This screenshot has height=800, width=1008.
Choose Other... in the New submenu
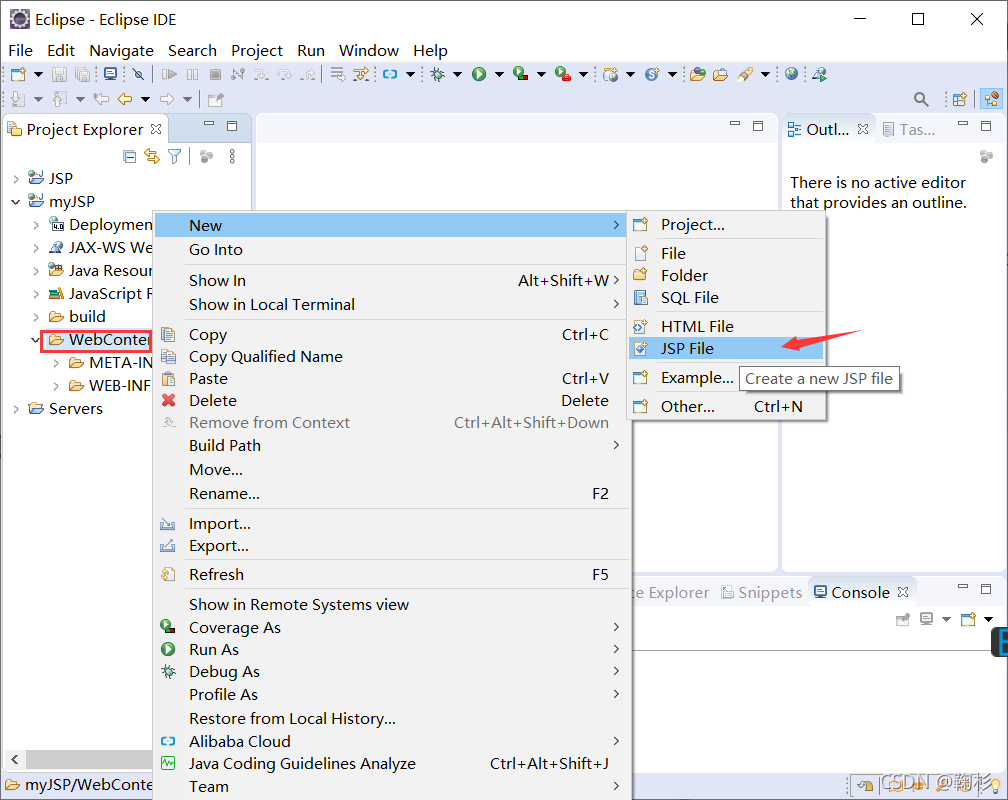click(726, 406)
